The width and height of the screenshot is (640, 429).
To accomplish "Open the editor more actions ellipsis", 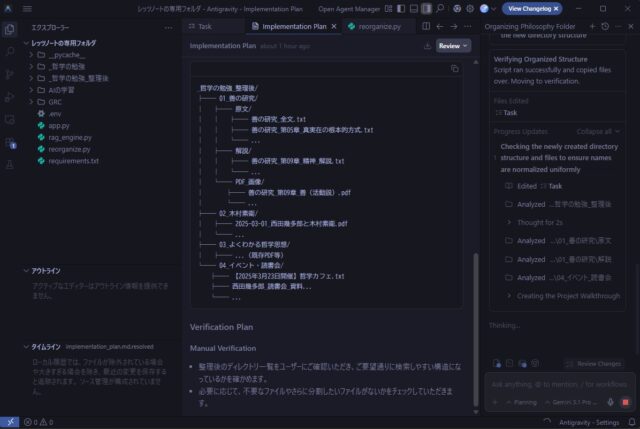I will [x=468, y=27].
